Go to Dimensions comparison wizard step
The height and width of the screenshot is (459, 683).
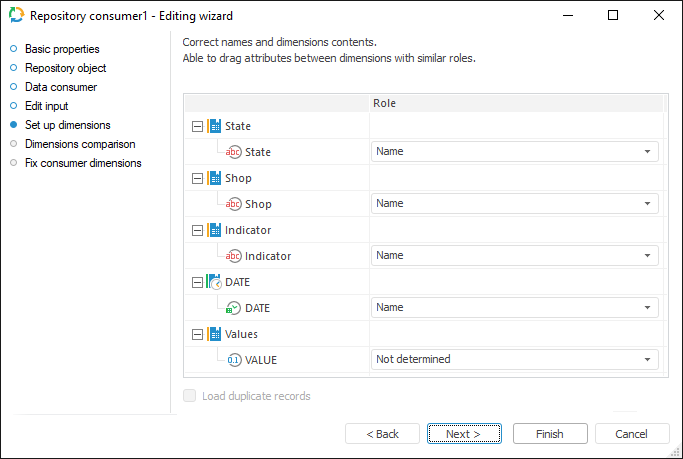80,144
